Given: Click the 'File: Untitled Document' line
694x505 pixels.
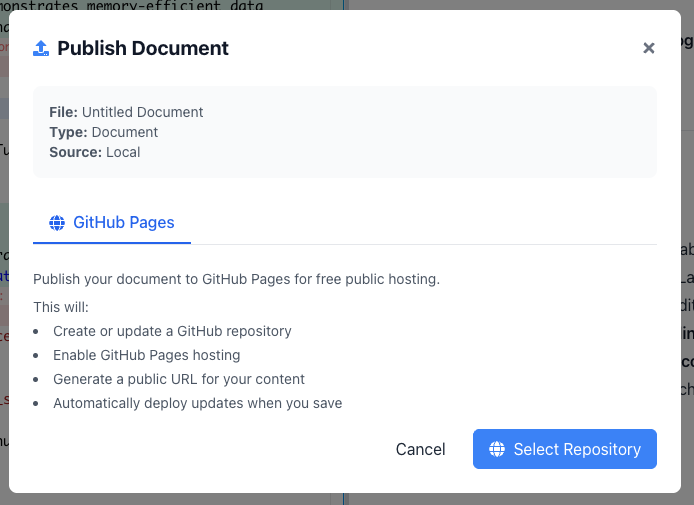Looking at the screenshot, I should [x=126, y=112].
